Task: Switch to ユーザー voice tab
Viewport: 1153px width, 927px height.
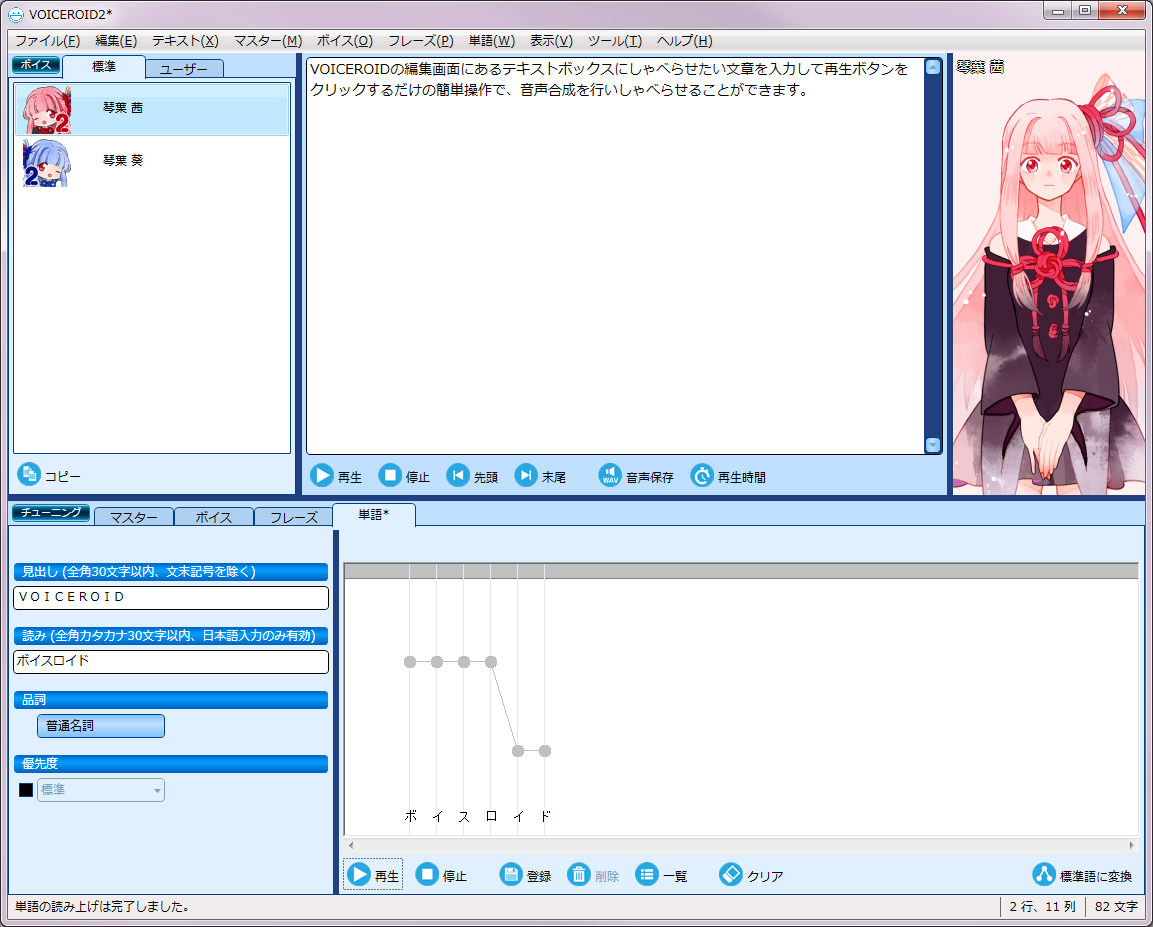Action: click(x=184, y=69)
